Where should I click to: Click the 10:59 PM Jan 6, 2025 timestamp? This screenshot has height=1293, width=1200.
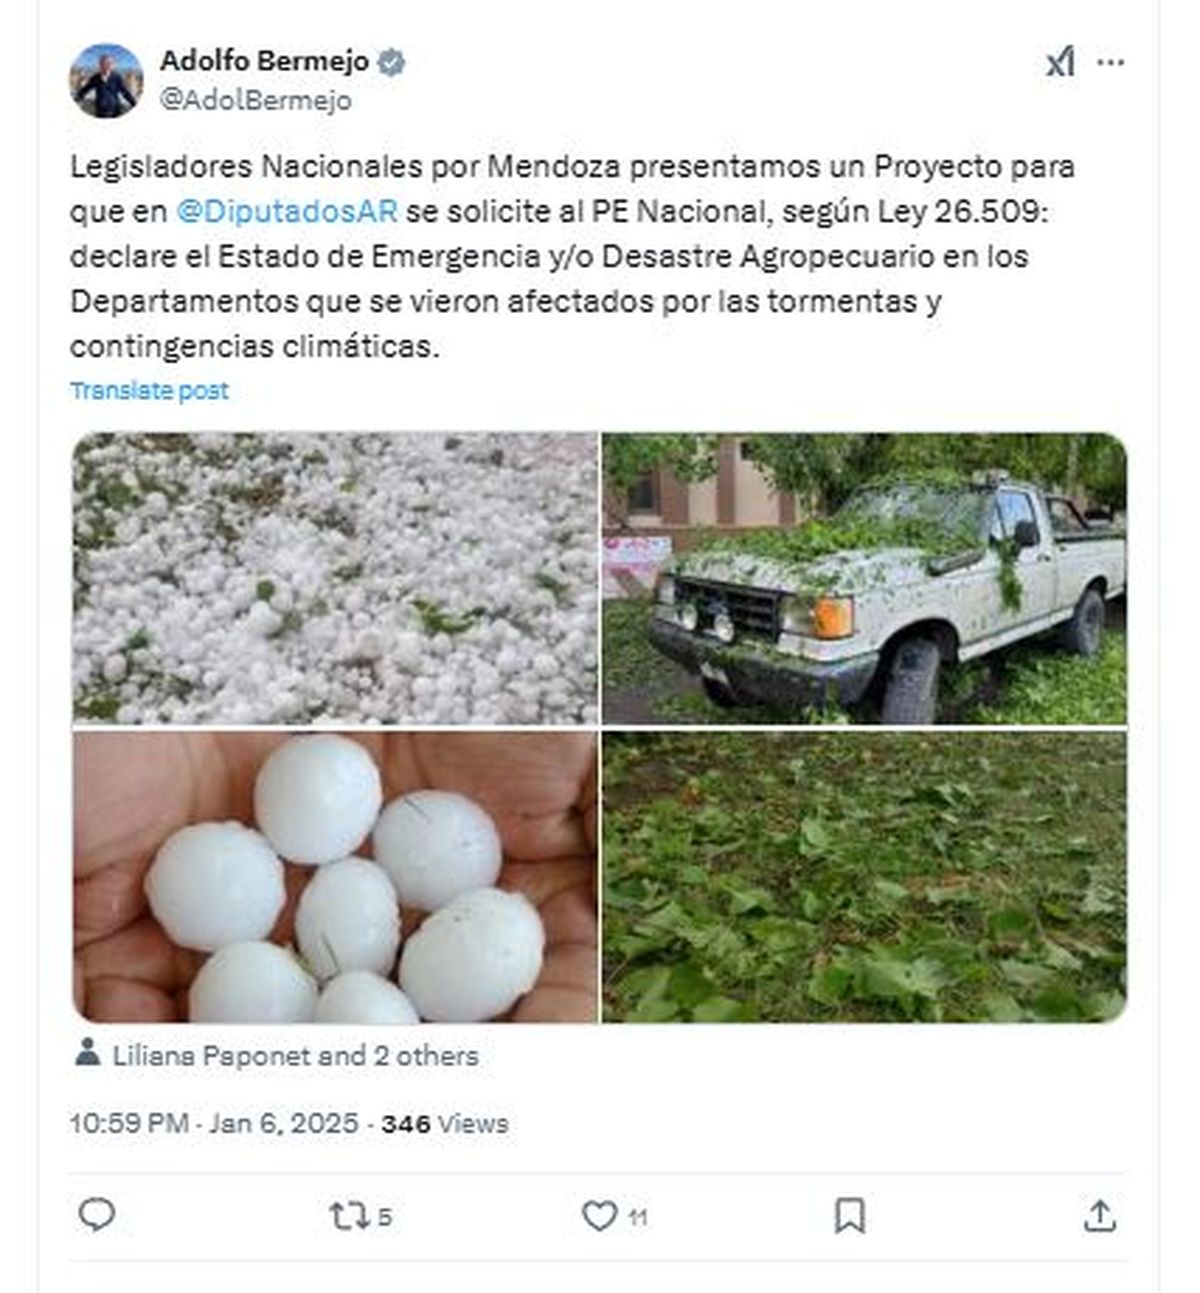214,1123
